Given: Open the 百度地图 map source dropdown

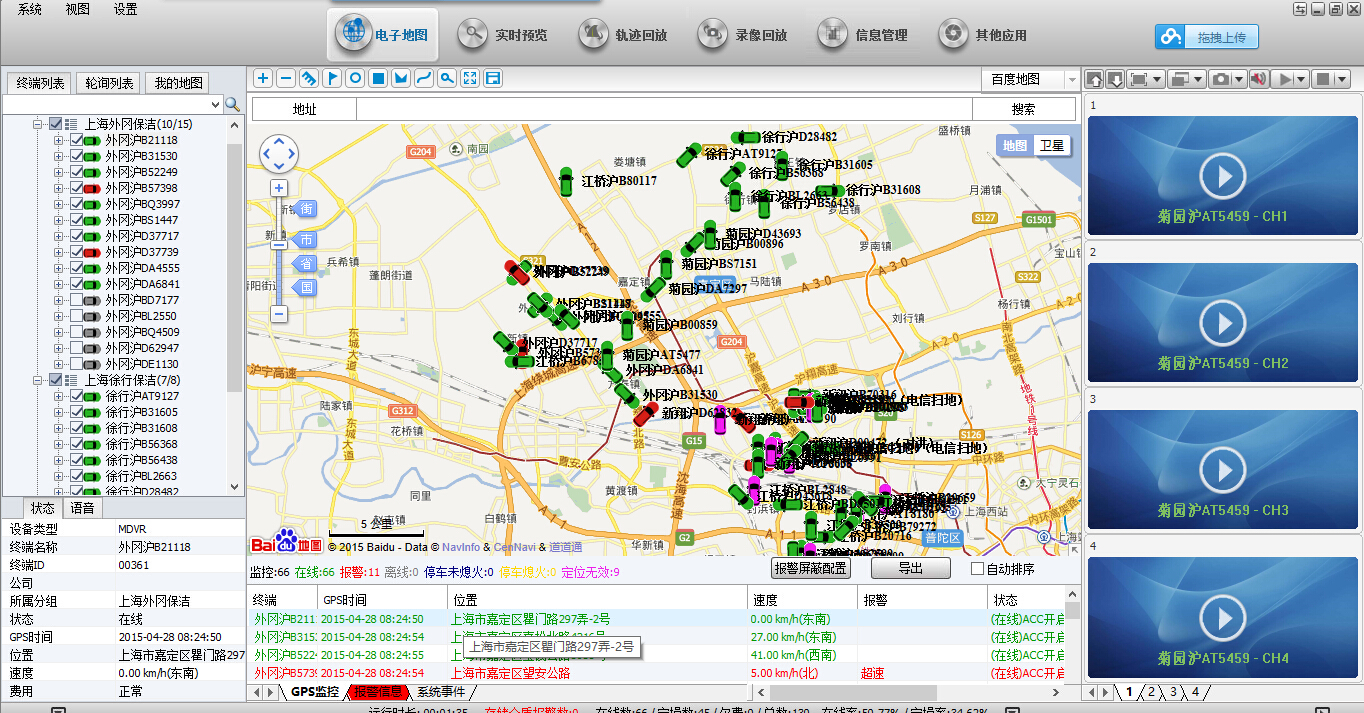Looking at the screenshot, I should [x=1071, y=79].
